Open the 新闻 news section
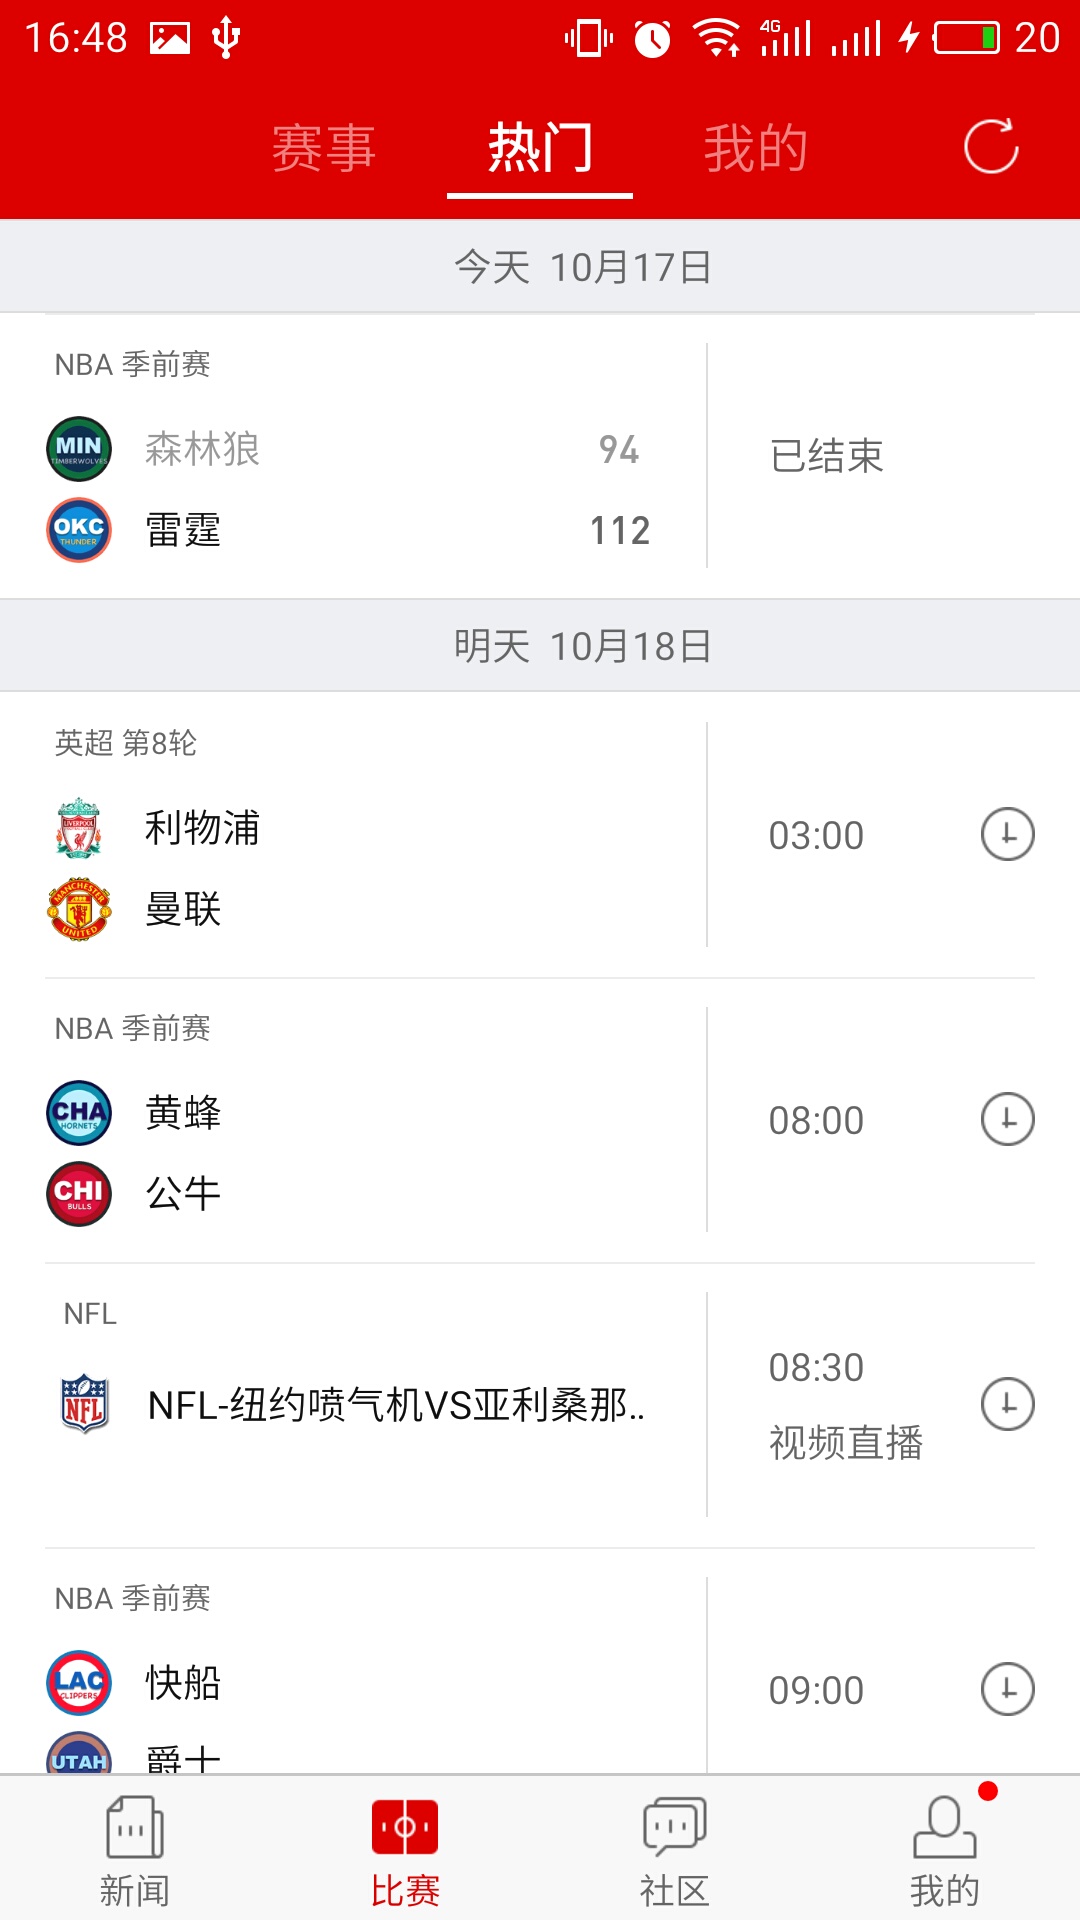 point(135,1852)
